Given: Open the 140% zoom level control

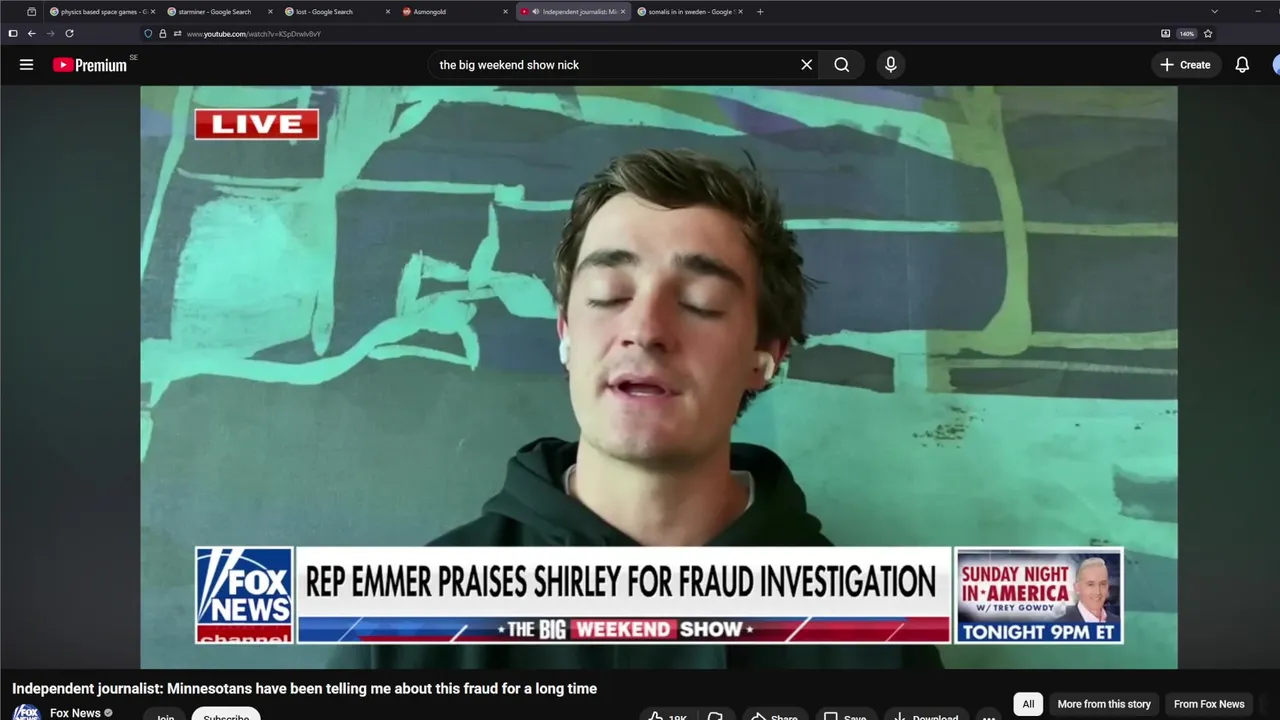Looking at the screenshot, I should coord(1186,33).
